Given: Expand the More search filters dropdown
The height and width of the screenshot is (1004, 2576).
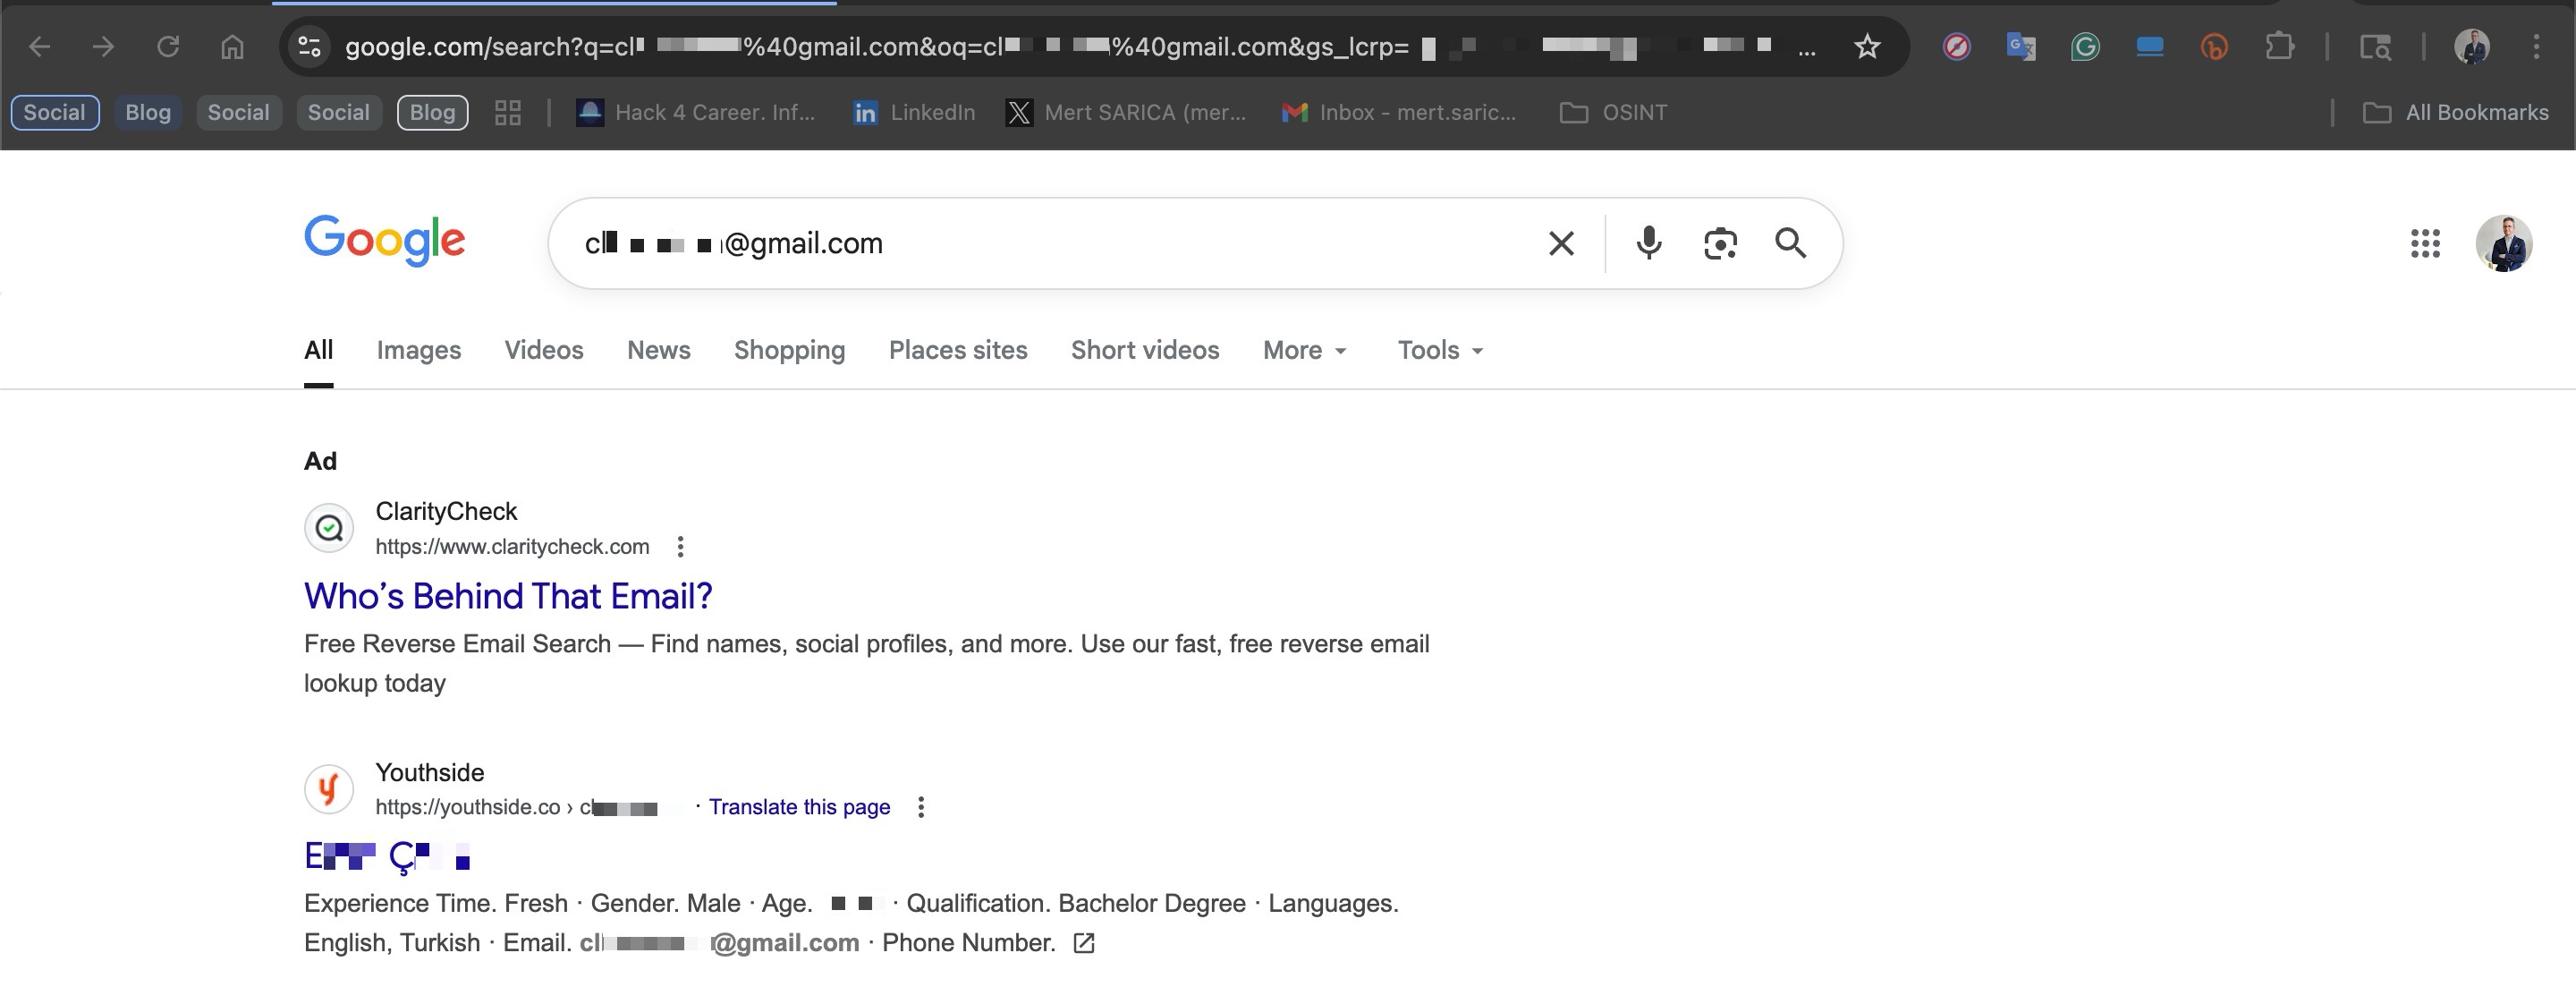Looking at the screenshot, I should [1304, 350].
